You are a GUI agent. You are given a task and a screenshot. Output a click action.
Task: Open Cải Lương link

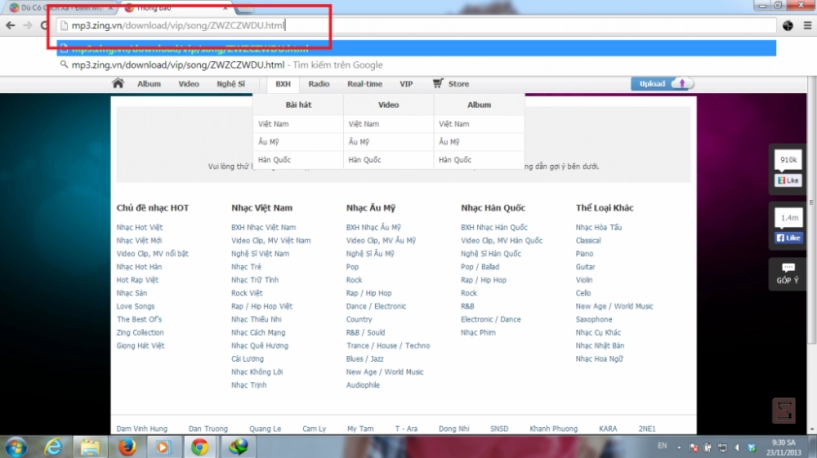coord(247,359)
